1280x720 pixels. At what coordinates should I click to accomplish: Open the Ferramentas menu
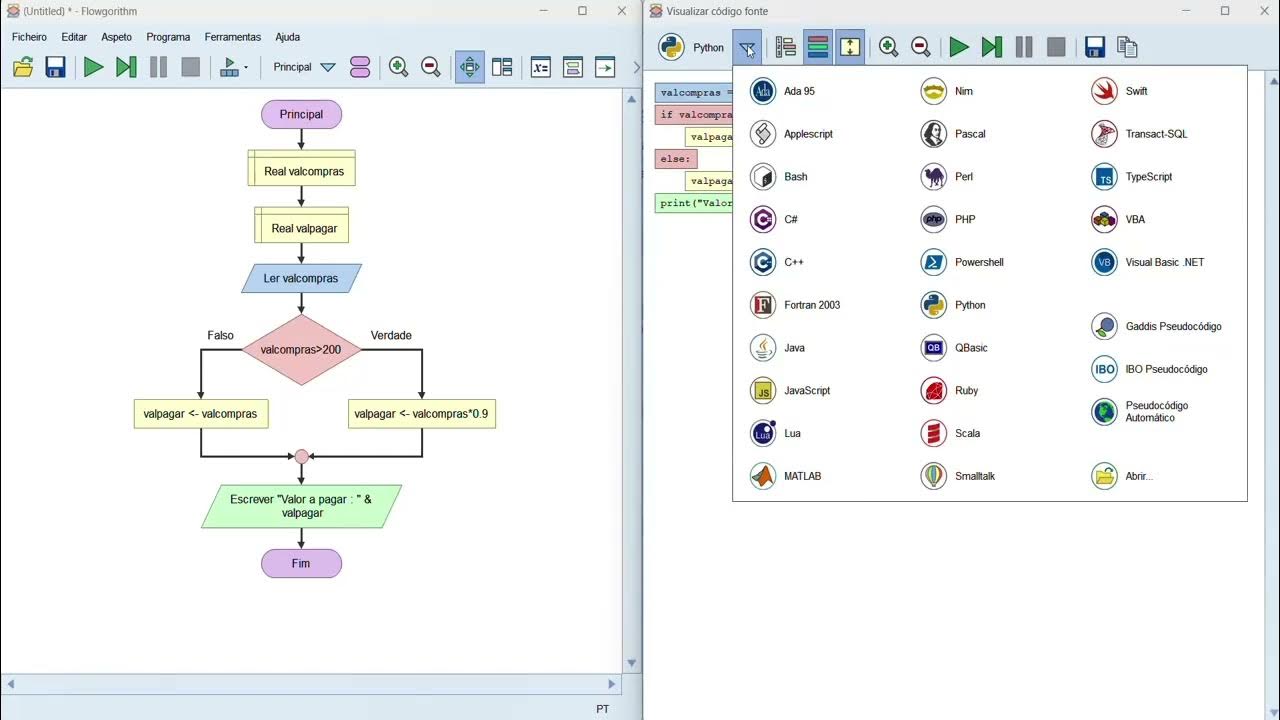pyautogui.click(x=233, y=37)
